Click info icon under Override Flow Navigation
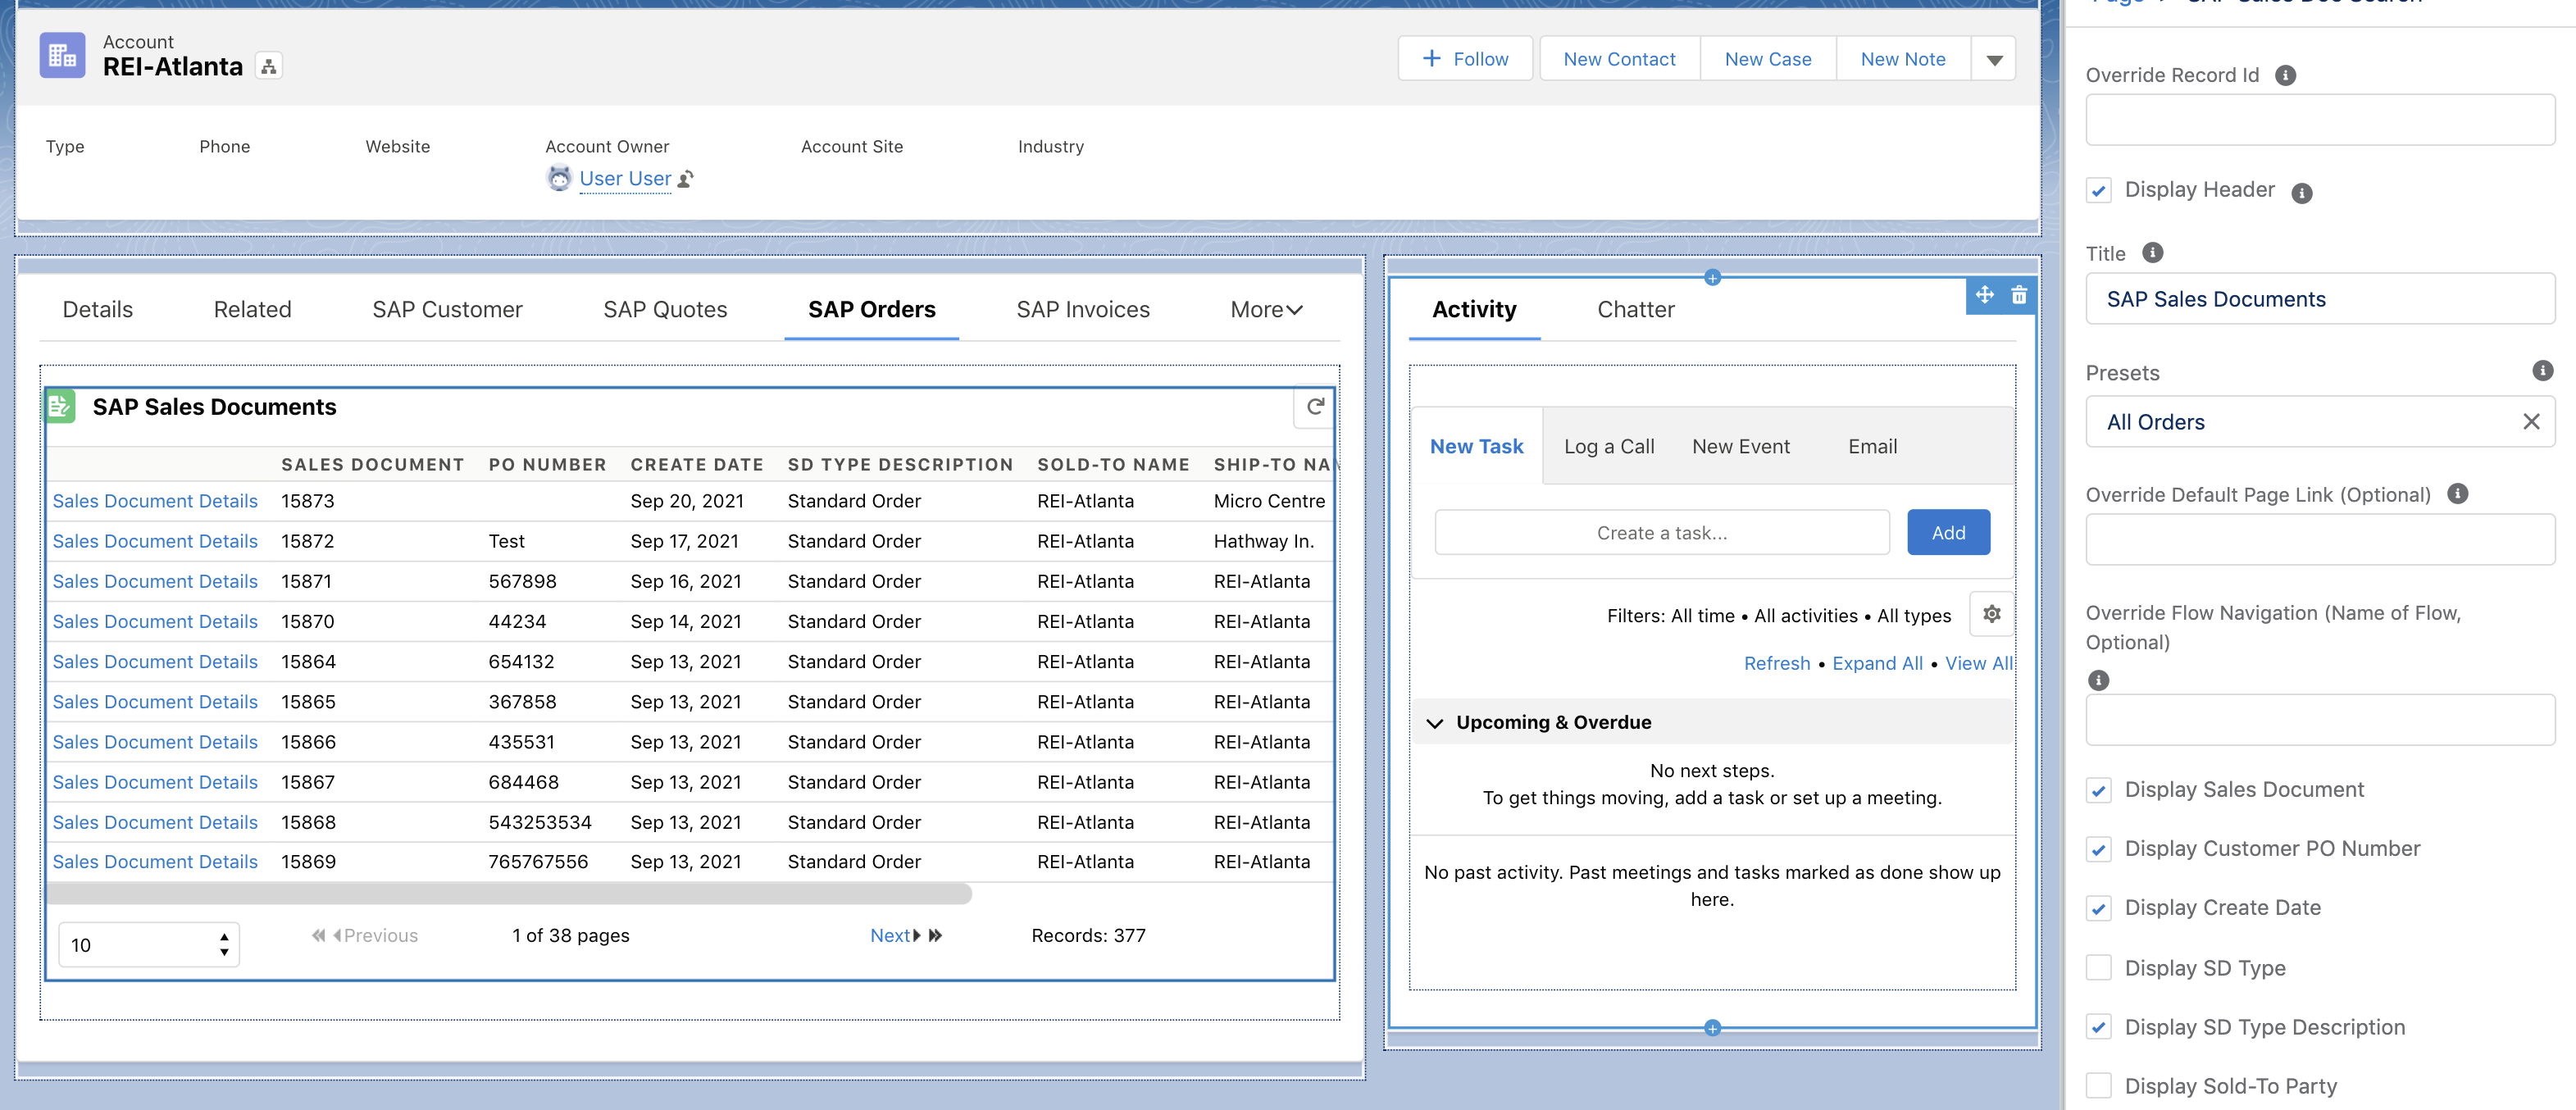2576x1110 pixels. tap(2098, 680)
